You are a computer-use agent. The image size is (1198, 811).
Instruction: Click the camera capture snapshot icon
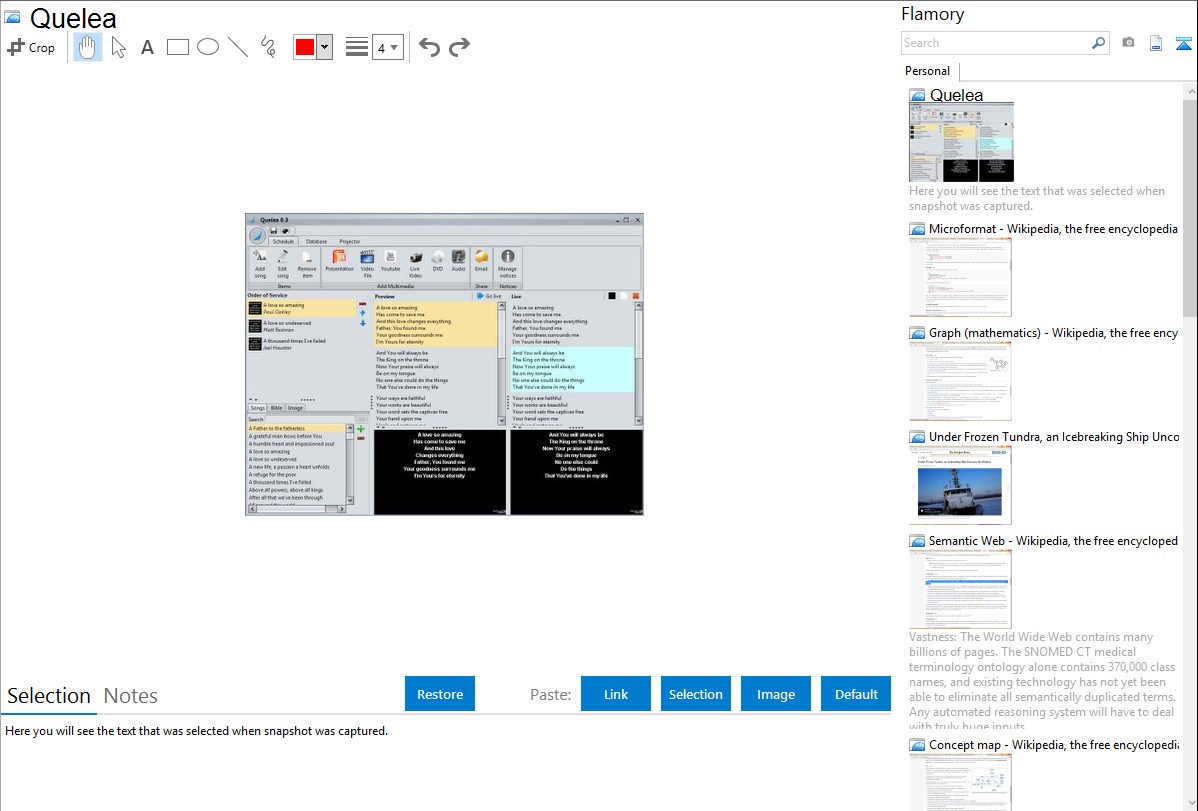click(x=1128, y=43)
